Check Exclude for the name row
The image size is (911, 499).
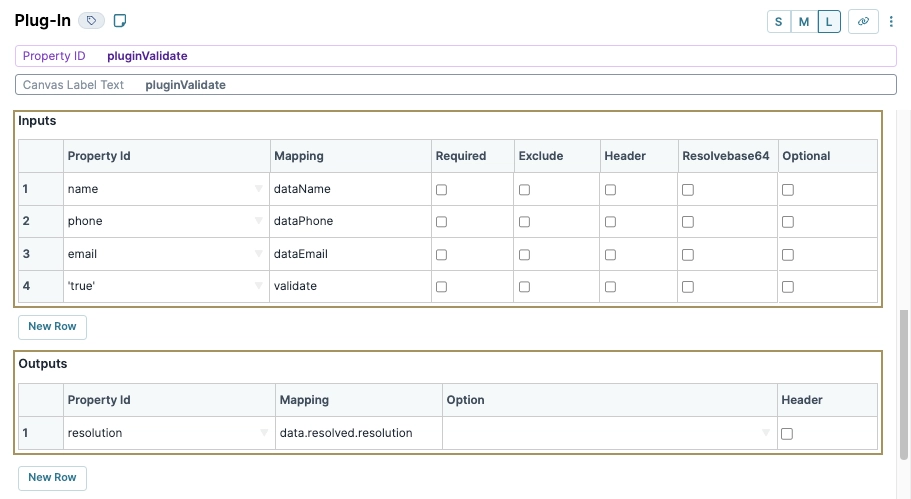[x=525, y=190]
